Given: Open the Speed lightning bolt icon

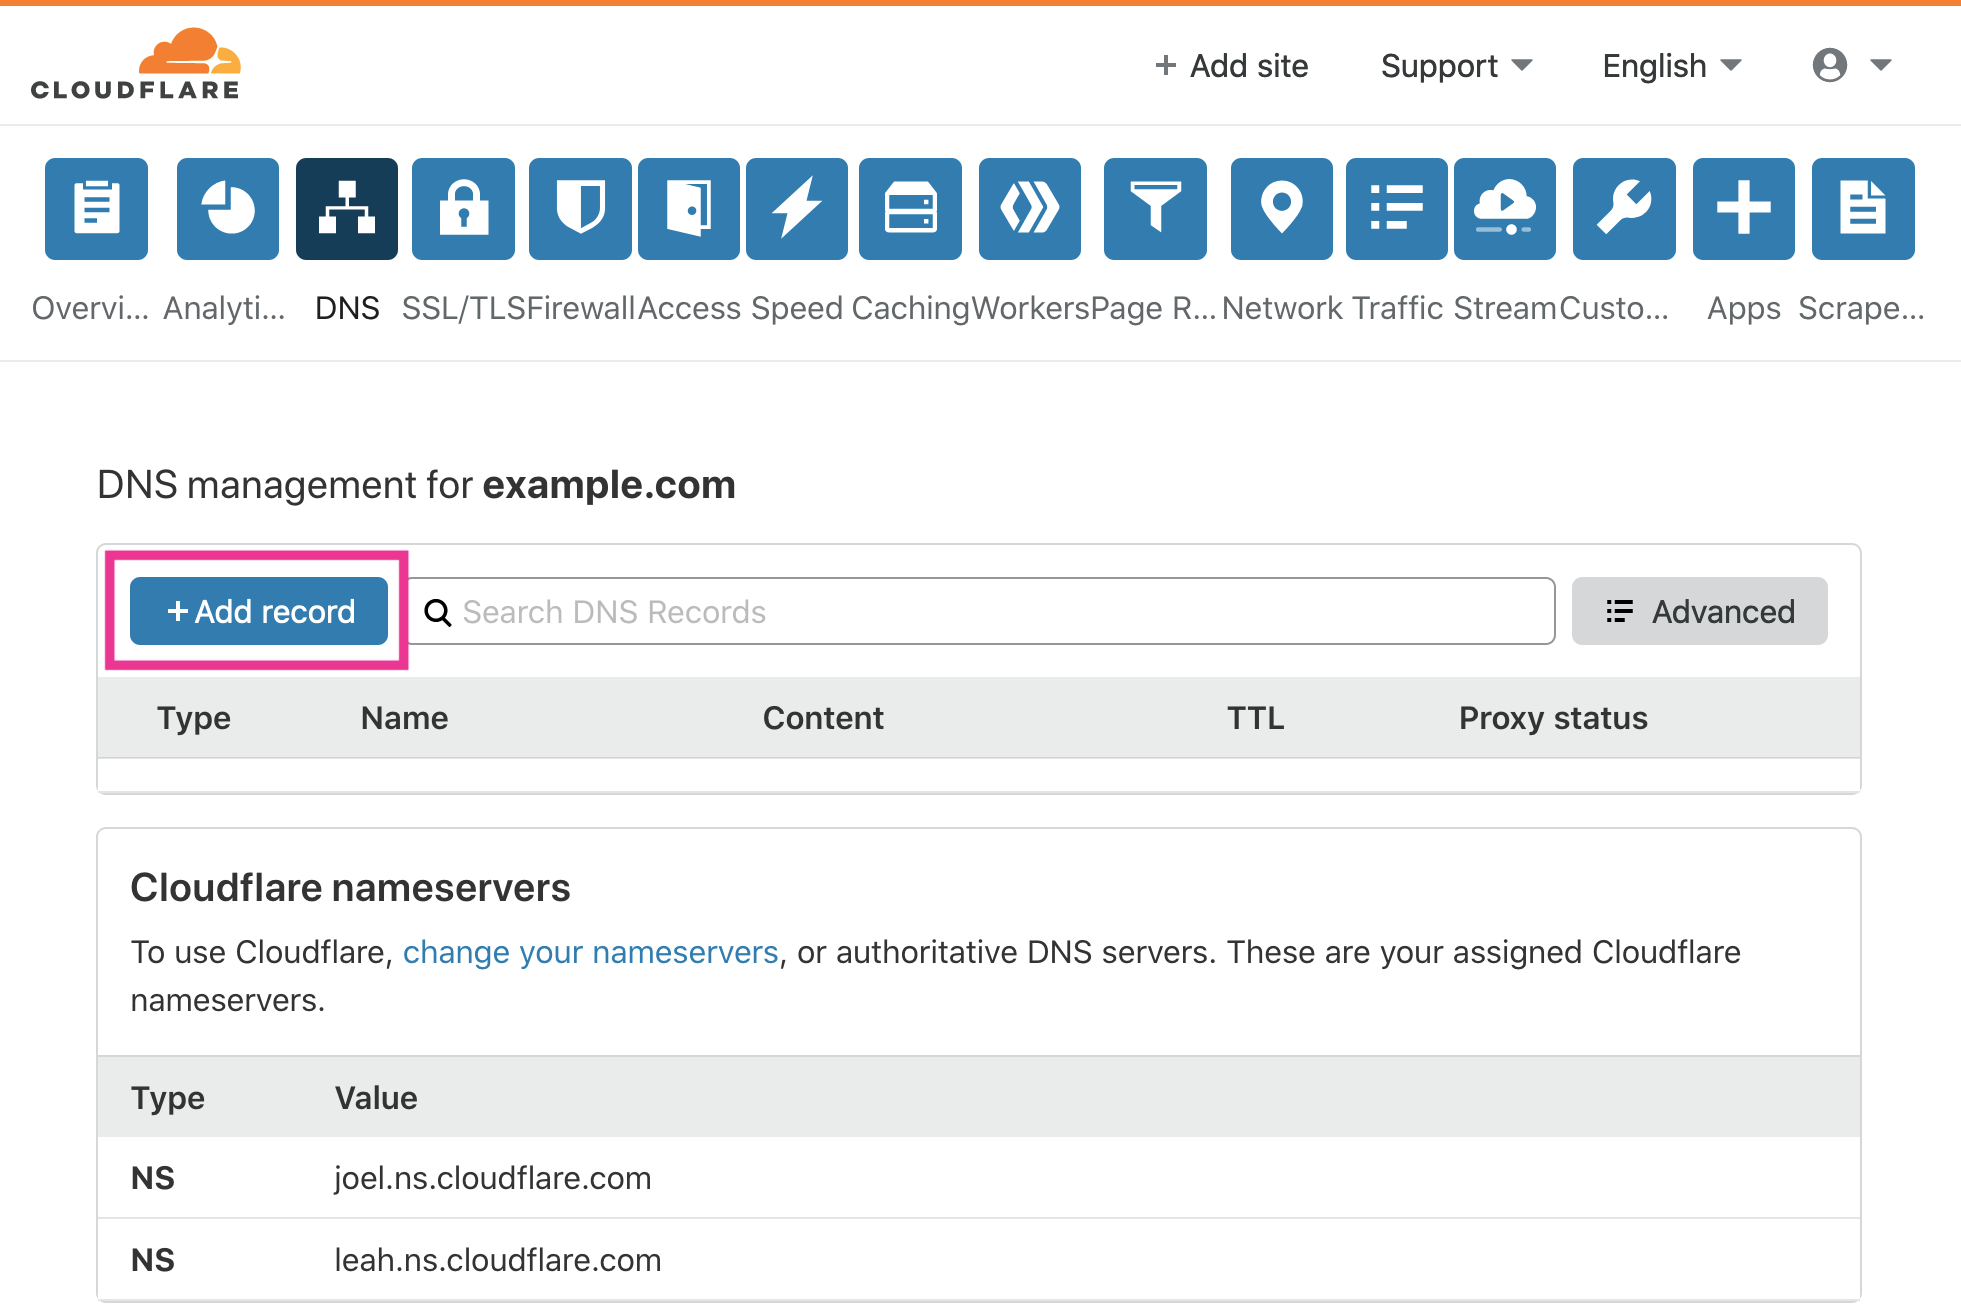Looking at the screenshot, I should point(797,209).
